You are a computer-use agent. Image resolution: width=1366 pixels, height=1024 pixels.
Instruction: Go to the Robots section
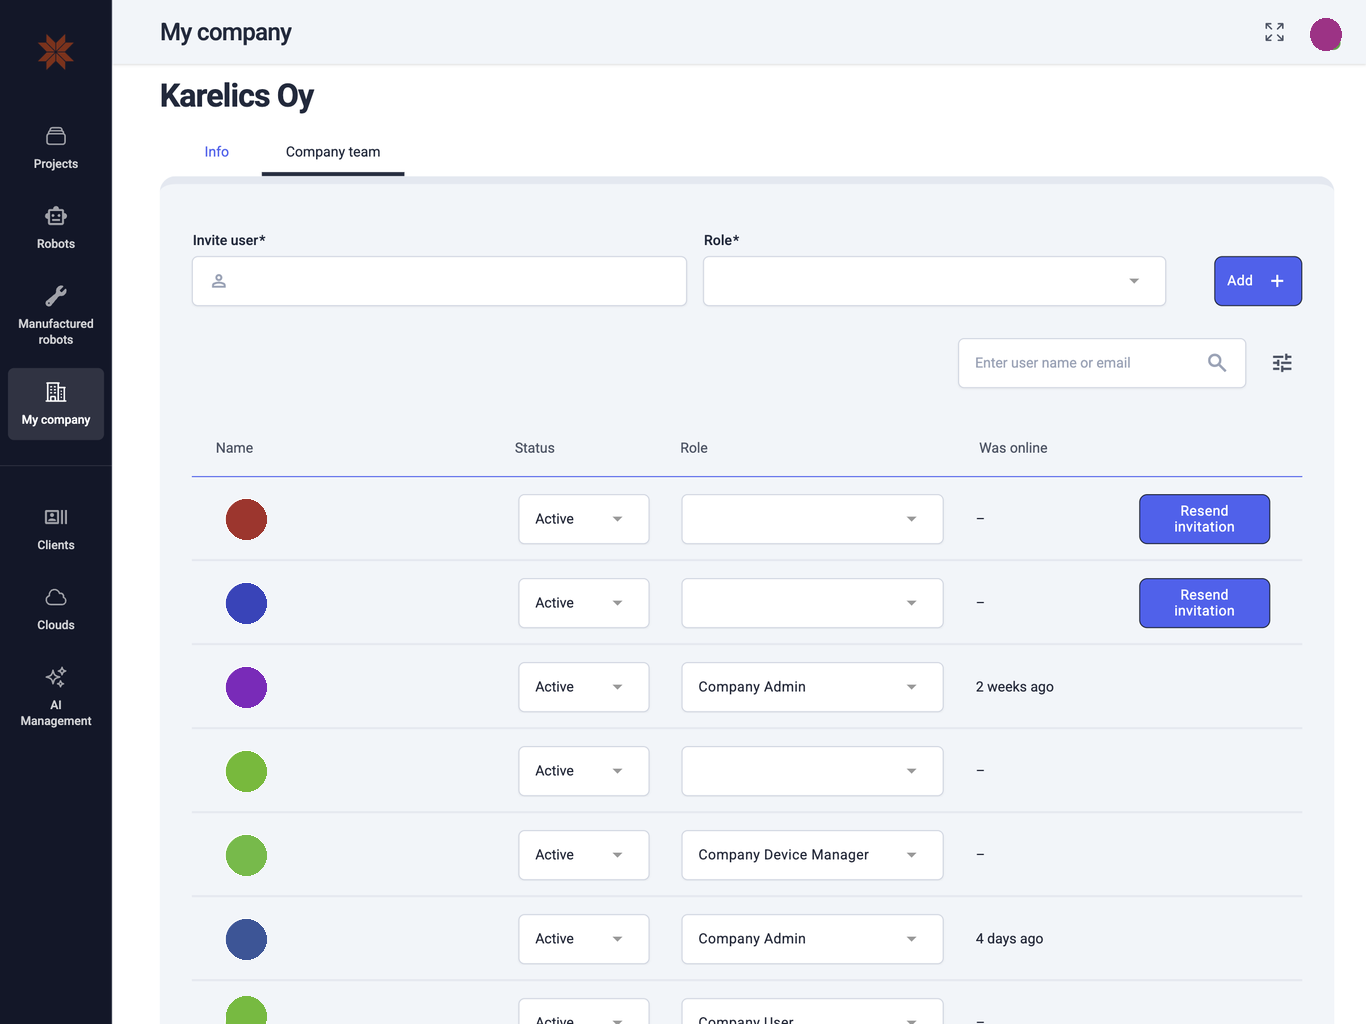coord(56,228)
